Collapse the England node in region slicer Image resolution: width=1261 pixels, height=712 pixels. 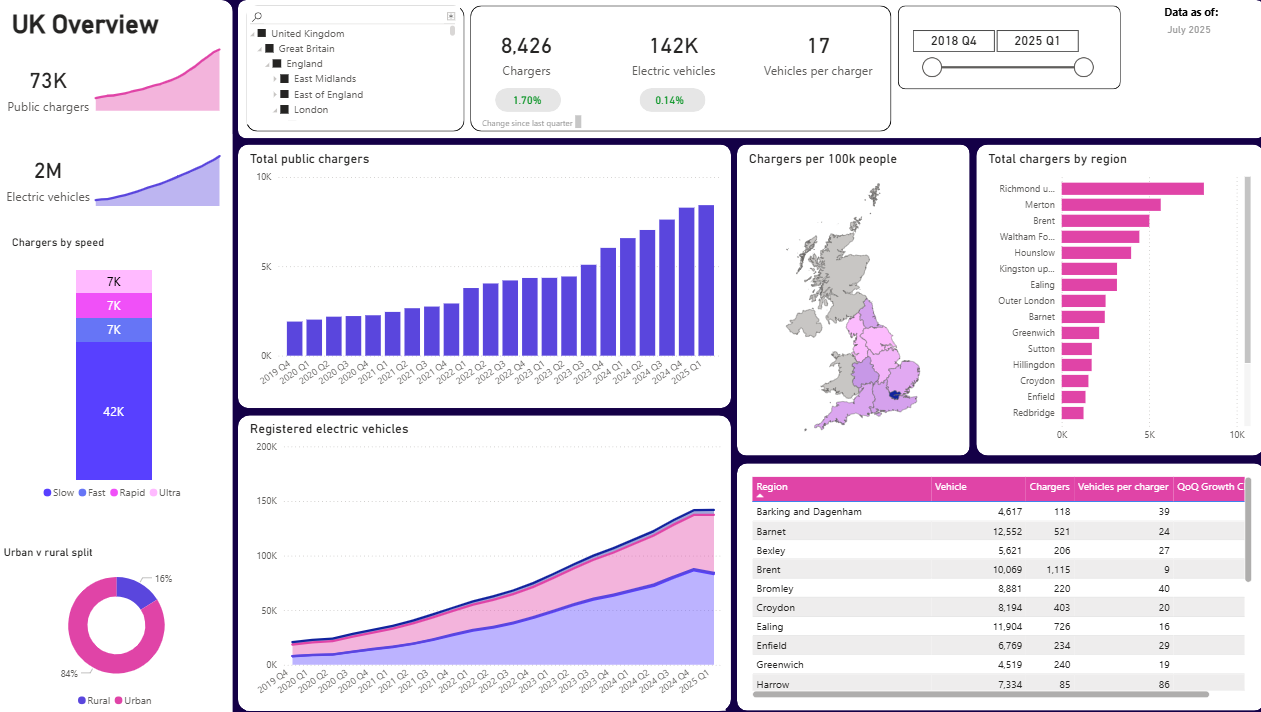(x=267, y=64)
